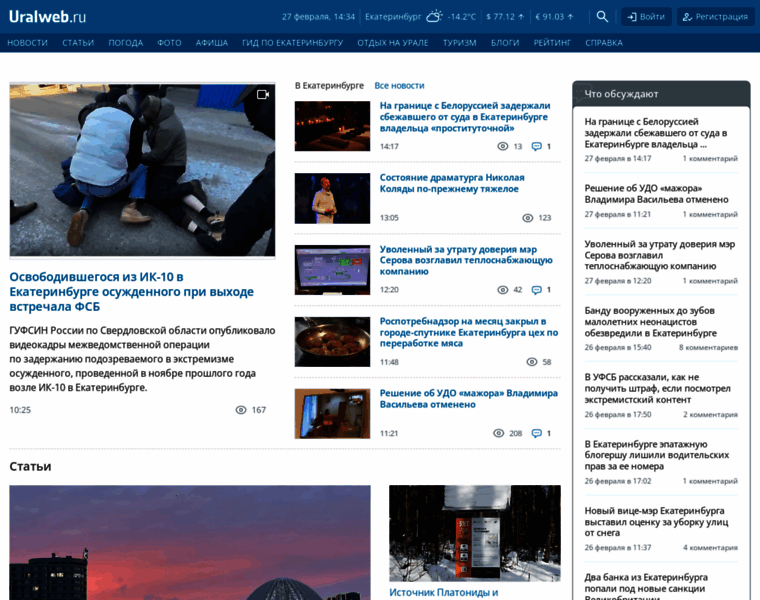The width and height of the screenshot is (760, 600).
Task: Select the В Екатеринбурге news tab
Action: (329, 86)
